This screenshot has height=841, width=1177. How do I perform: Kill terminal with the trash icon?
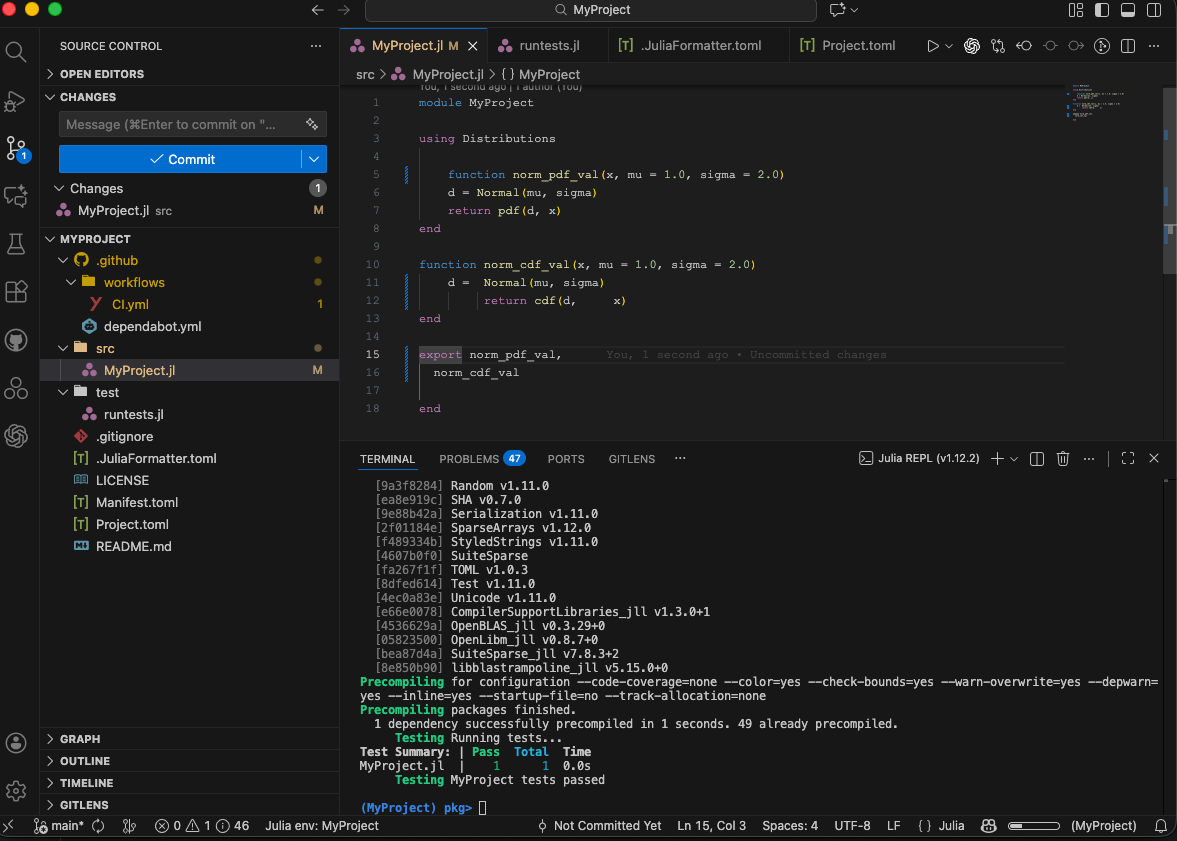pyautogui.click(x=1063, y=459)
